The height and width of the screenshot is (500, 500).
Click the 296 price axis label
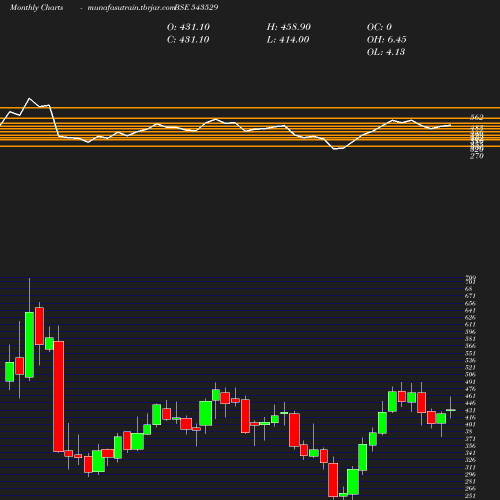tap(470, 475)
